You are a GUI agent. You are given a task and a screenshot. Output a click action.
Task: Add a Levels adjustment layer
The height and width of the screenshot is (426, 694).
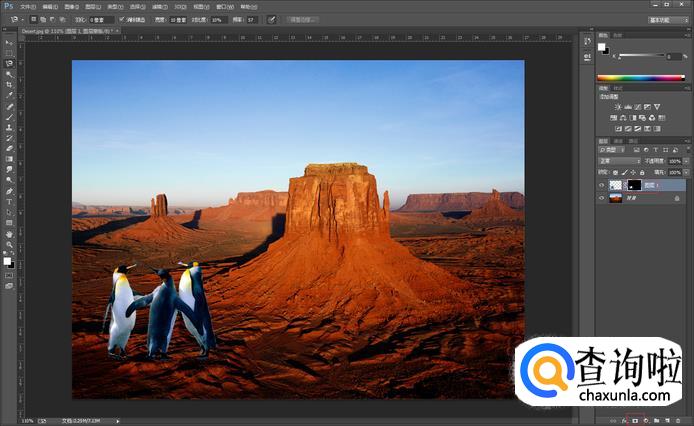pyautogui.click(x=628, y=107)
